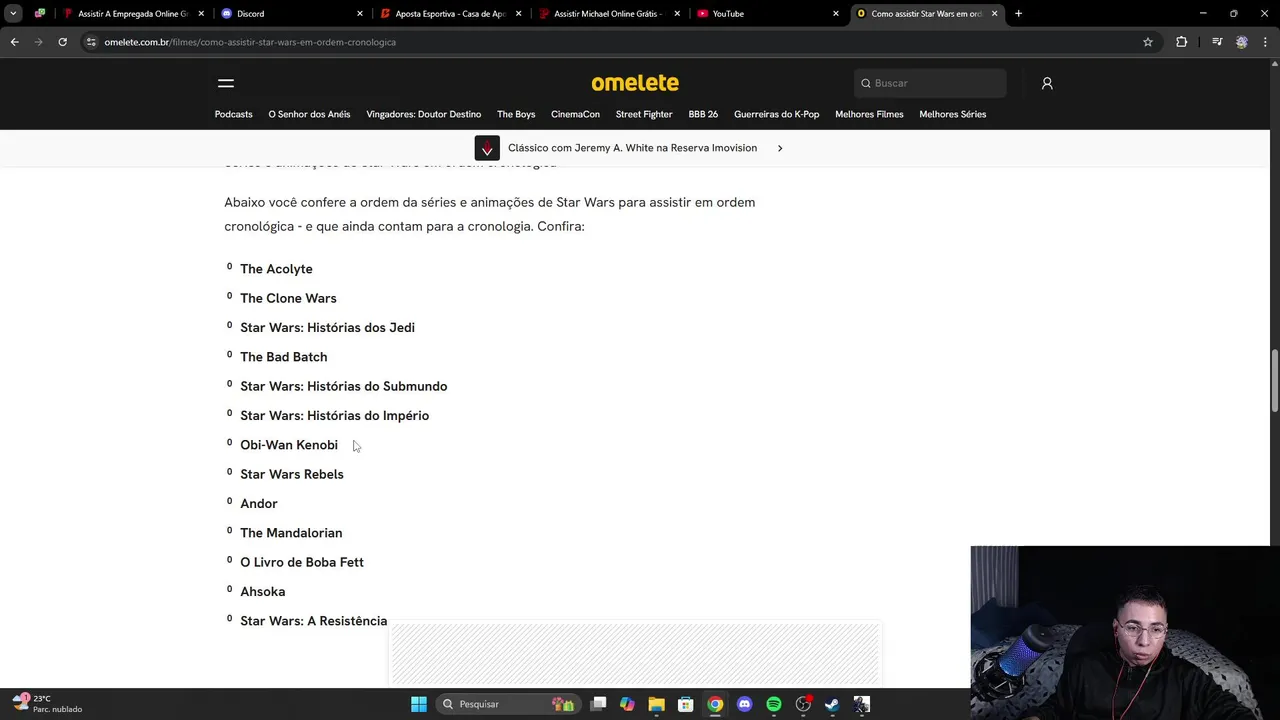Open Clássico com Jeremy A. White banner
Screen dimensions: 1280x720
(x=632, y=148)
